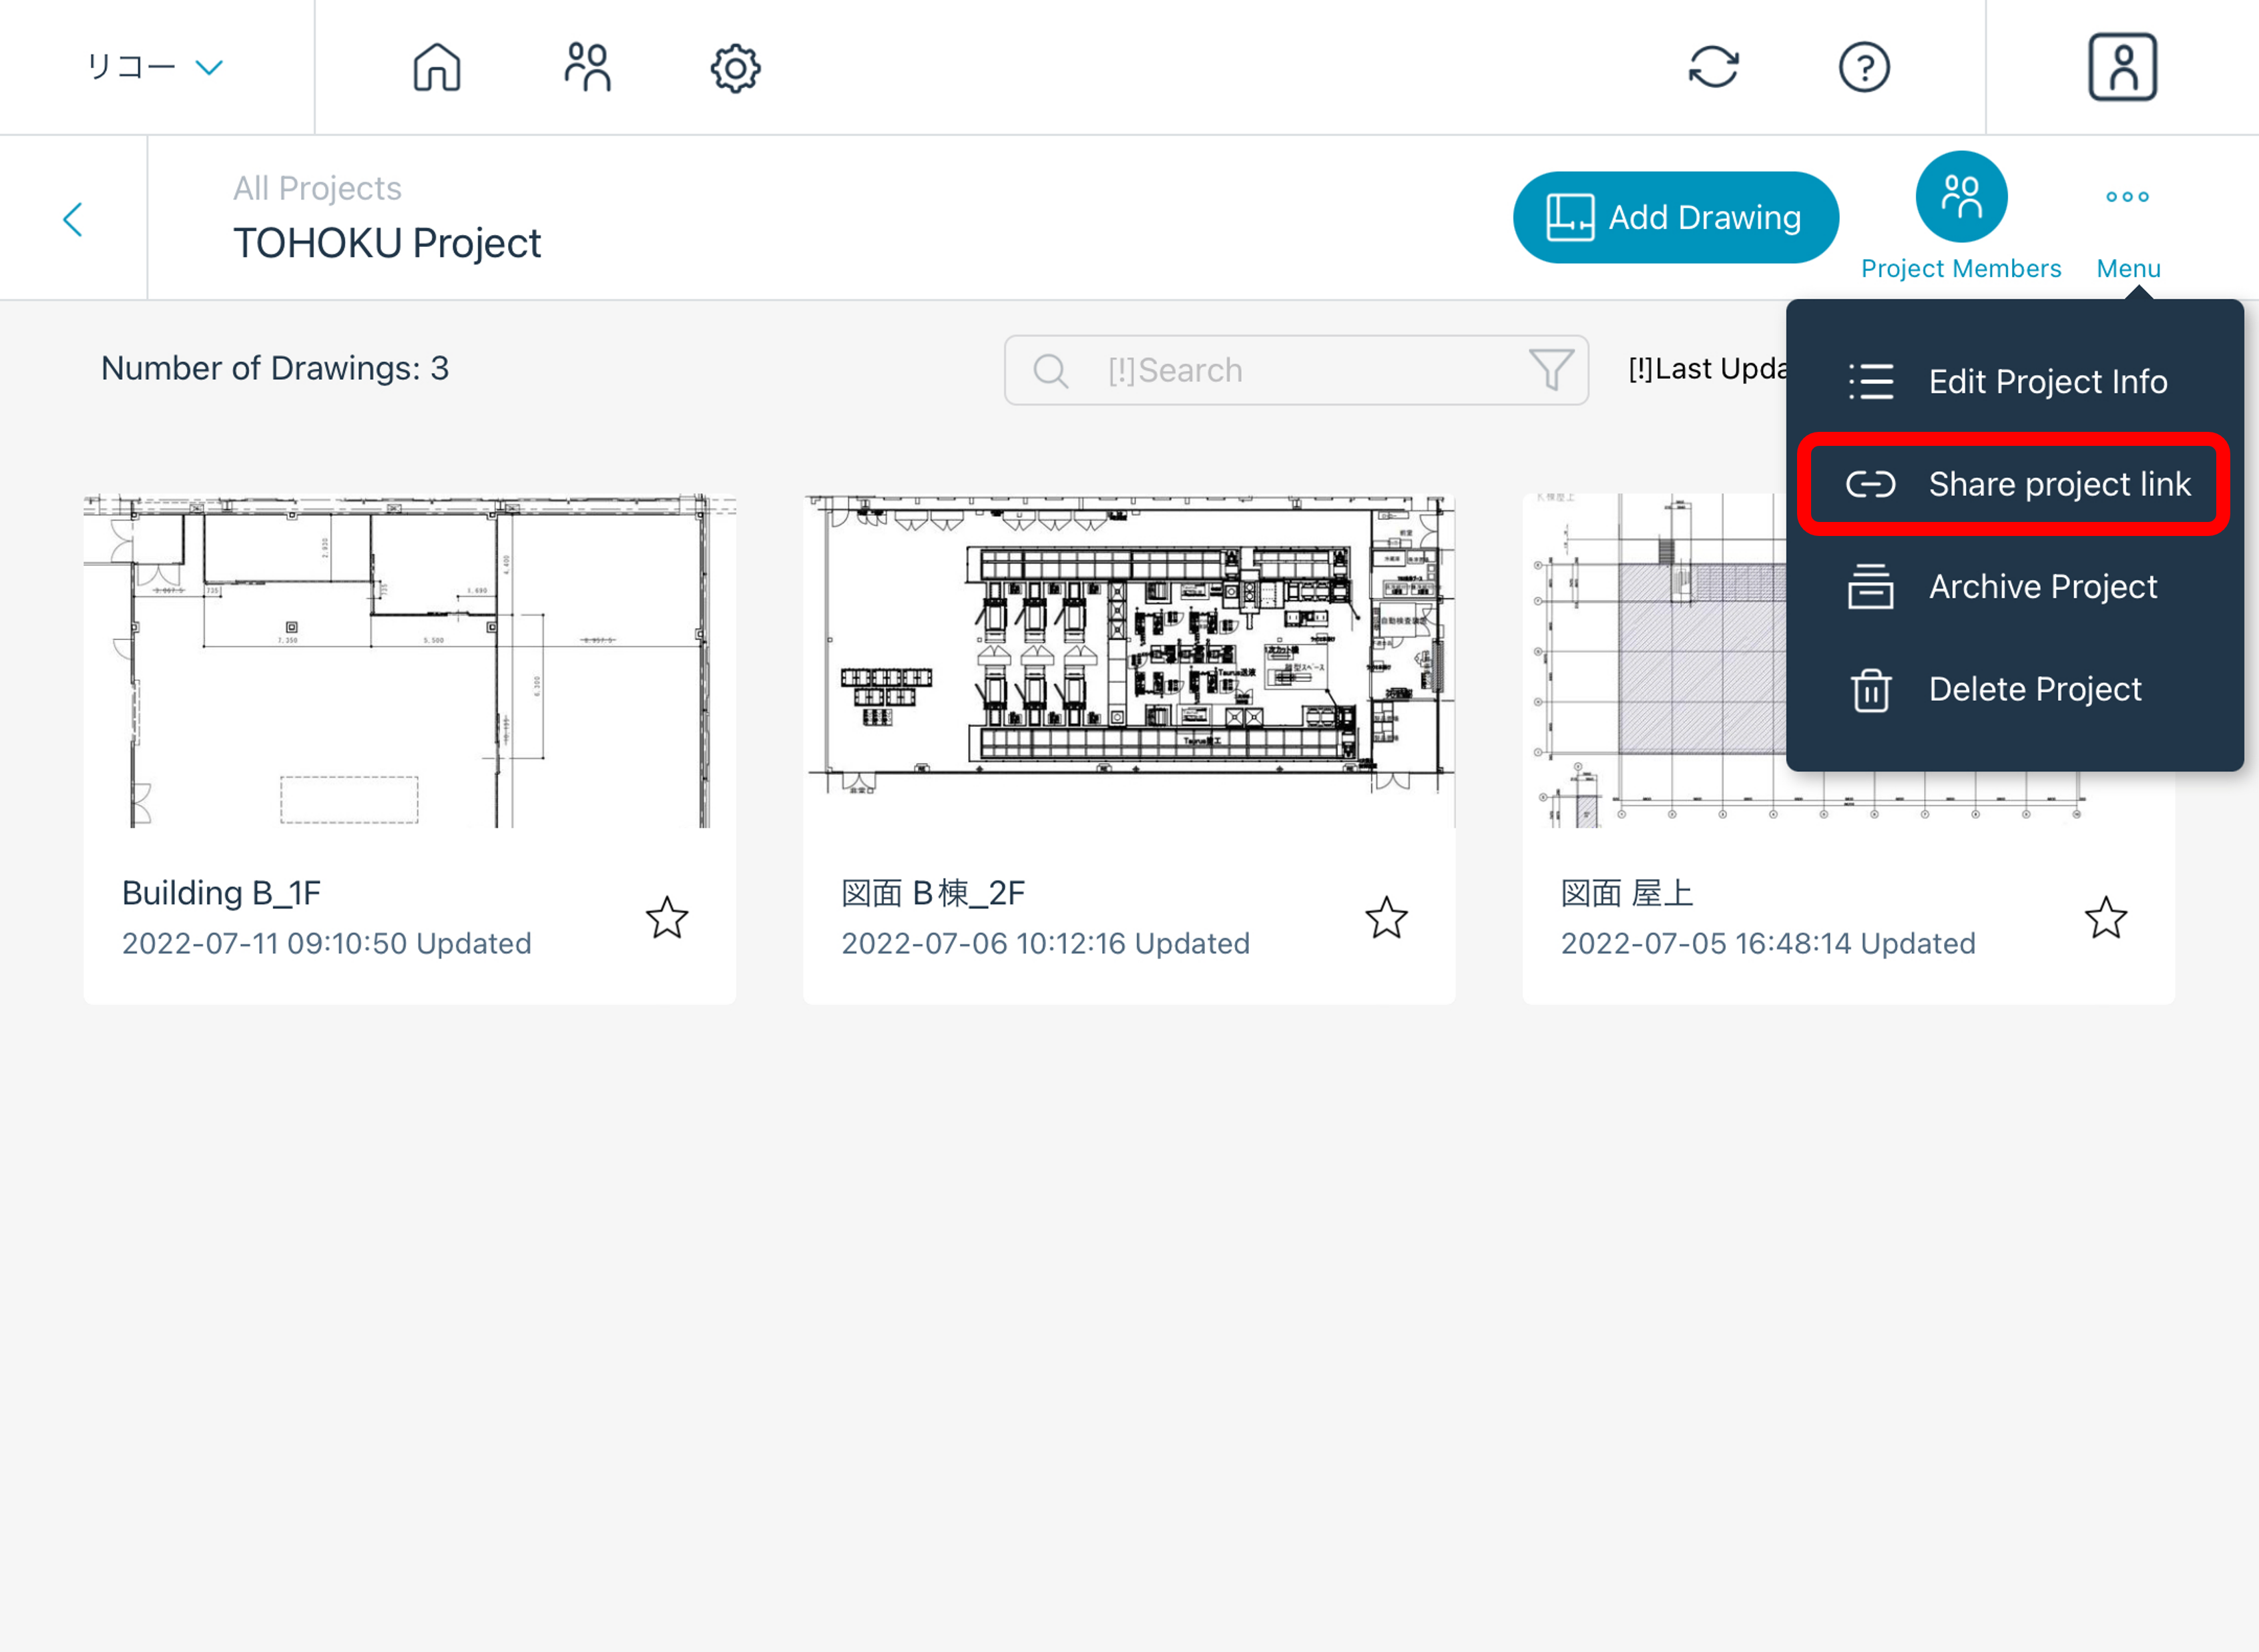Click the 2022-07-05 16:48:14 Updated timestamp
The height and width of the screenshot is (1652, 2259).
(x=1768, y=943)
